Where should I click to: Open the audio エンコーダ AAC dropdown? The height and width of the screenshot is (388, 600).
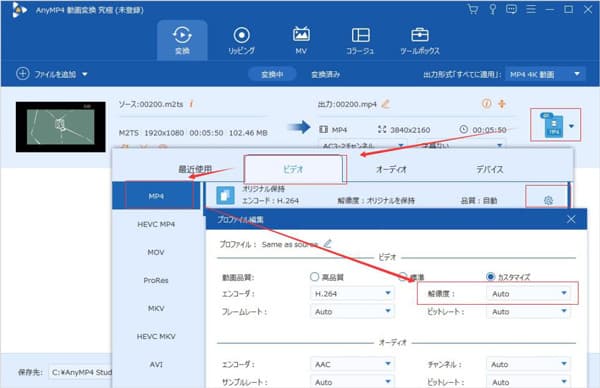pos(352,364)
